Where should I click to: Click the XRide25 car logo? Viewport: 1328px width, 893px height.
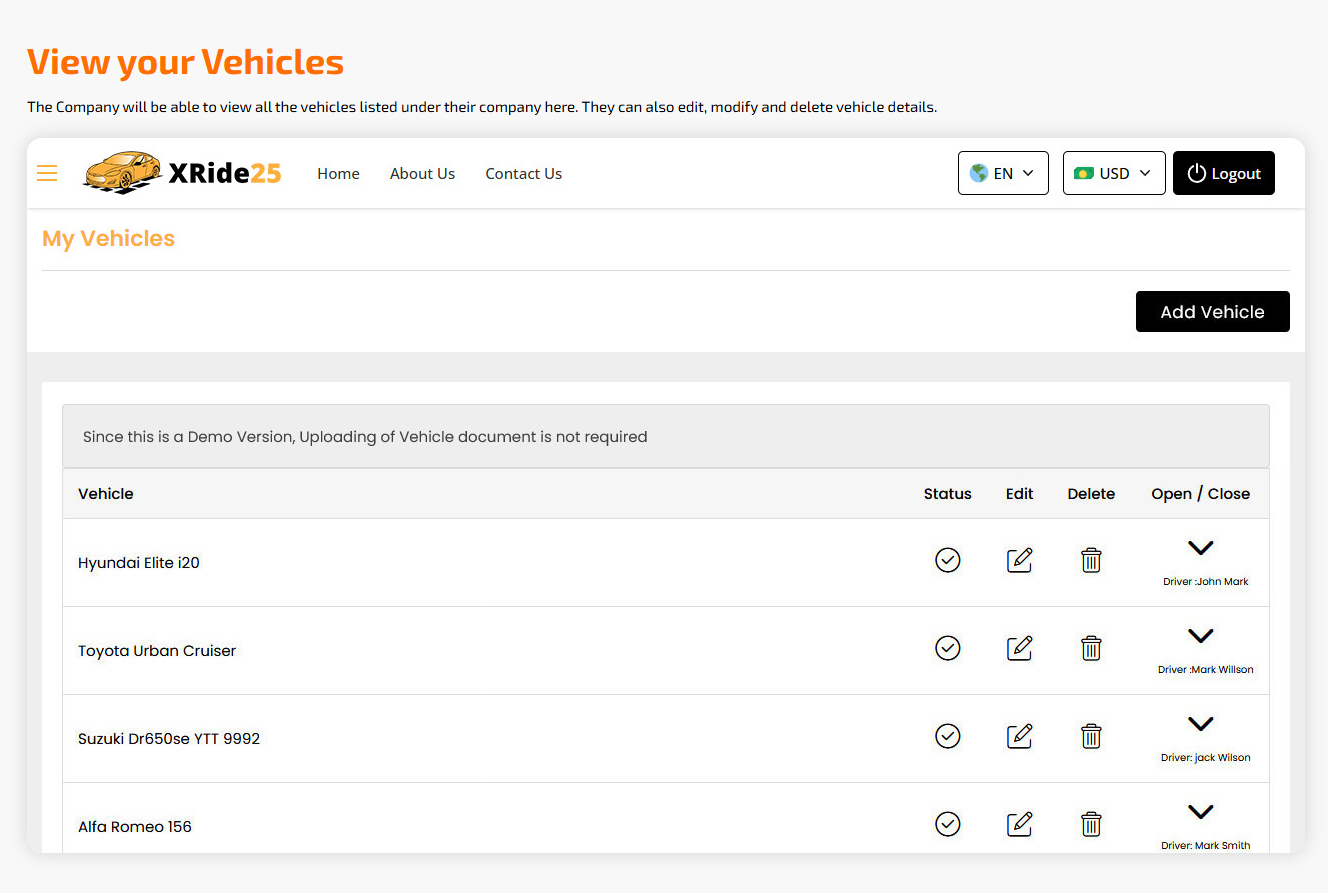pyautogui.click(x=182, y=173)
